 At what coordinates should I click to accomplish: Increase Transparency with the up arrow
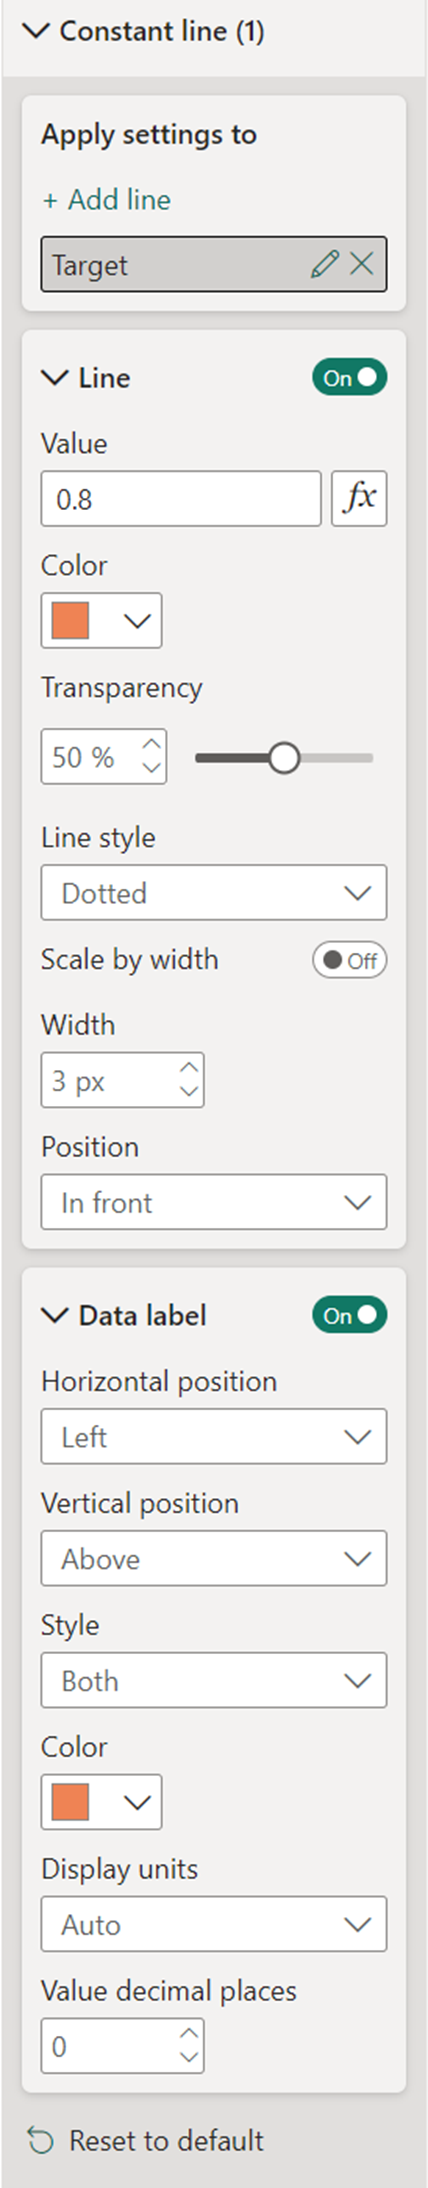pyautogui.click(x=151, y=744)
